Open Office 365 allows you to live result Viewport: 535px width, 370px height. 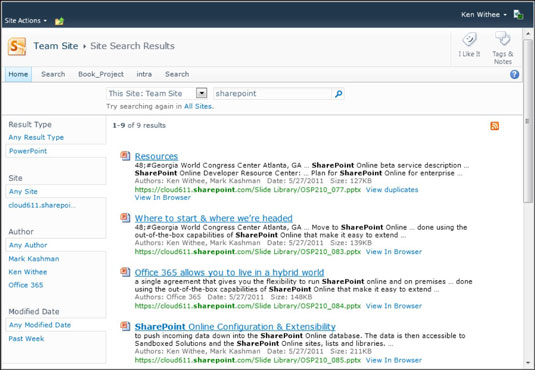[x=229, y=272]
